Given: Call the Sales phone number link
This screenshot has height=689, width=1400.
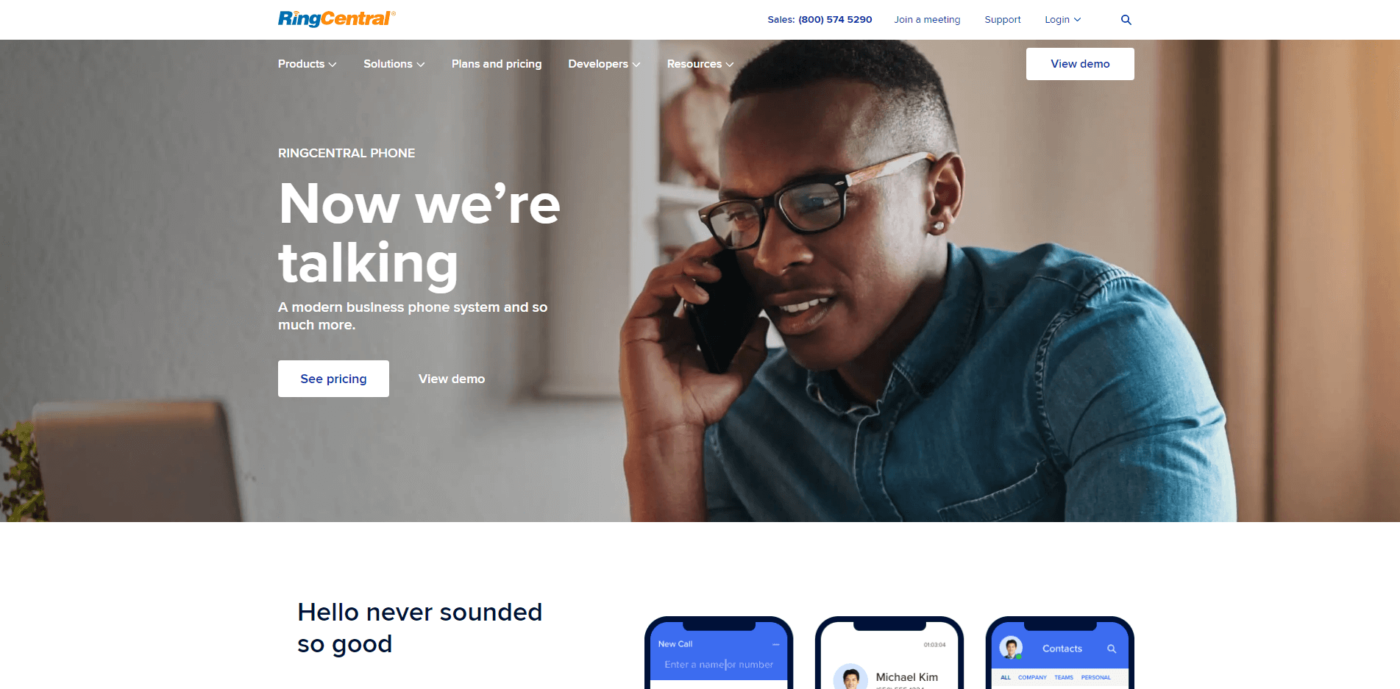Looking at the screenshot, I should (x=820, y=20).
